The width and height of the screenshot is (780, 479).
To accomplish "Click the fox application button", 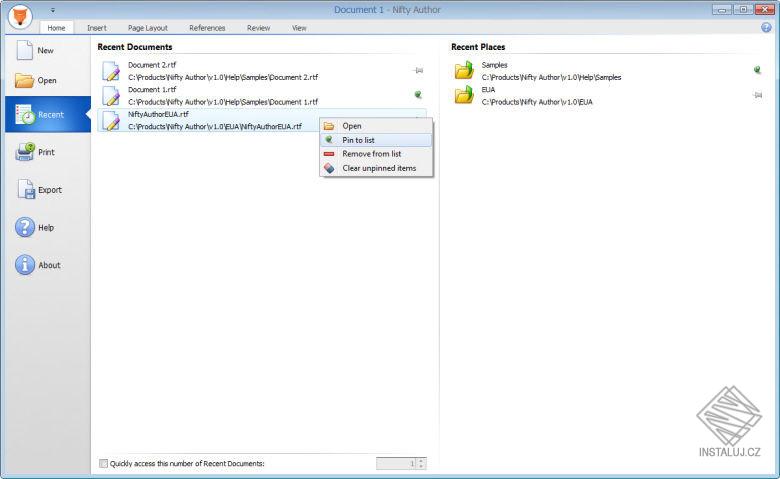I will click(20, 16).
